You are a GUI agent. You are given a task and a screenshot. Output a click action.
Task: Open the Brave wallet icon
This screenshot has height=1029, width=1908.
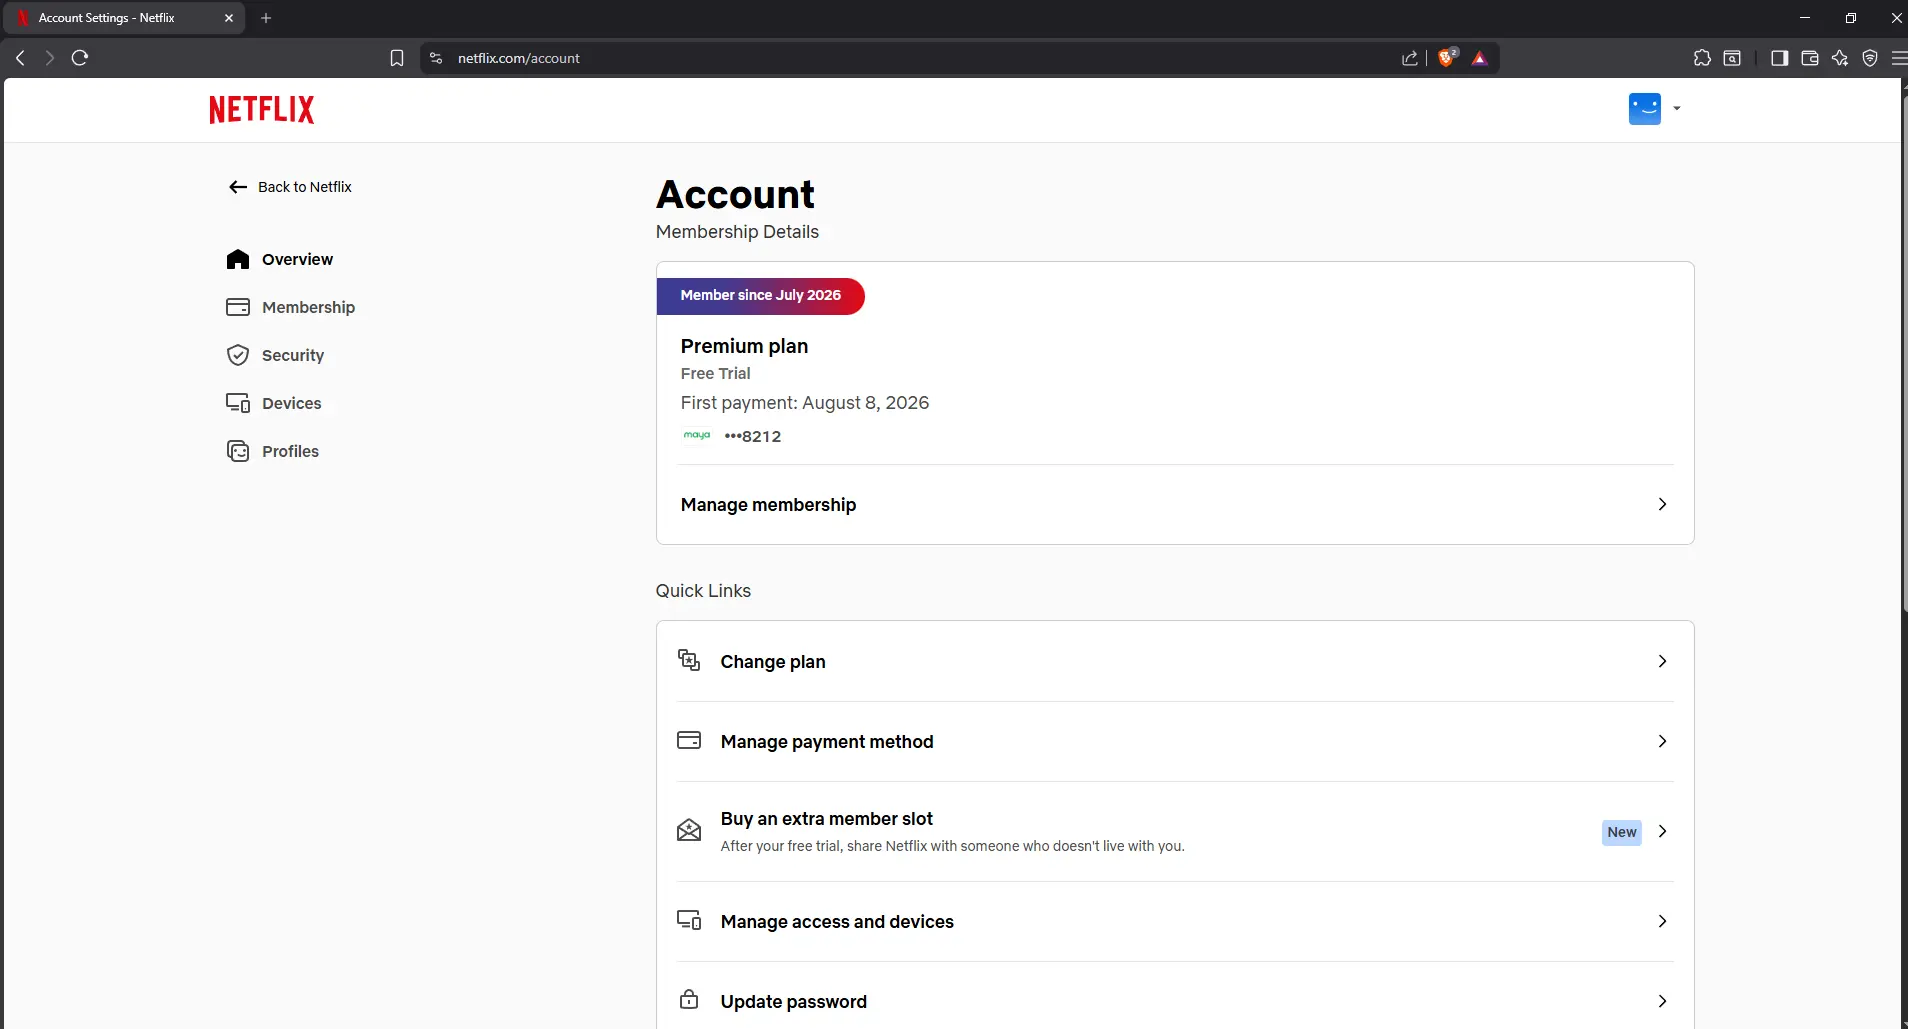tap(1809, 58)
